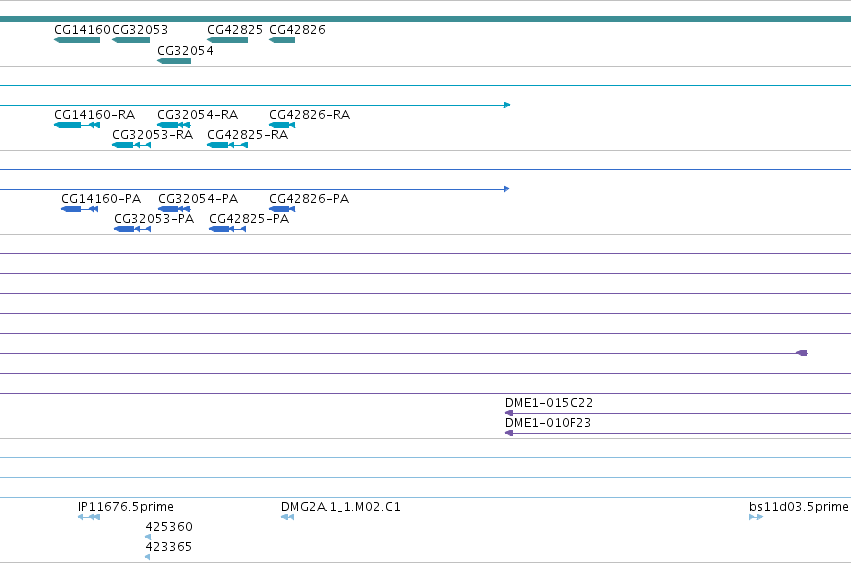Click the CG14160-RA label
The width and height of the screenshot is (851, 563).
[x=94, y=115]
